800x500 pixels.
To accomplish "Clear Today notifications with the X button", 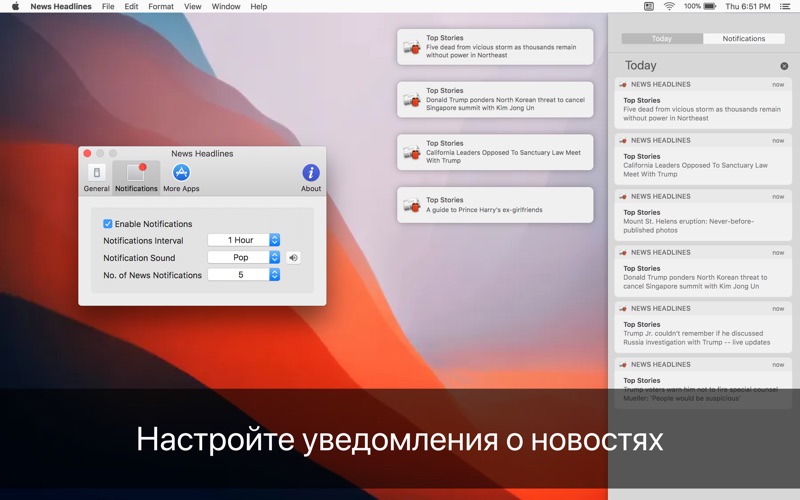I will coord(784,66).
